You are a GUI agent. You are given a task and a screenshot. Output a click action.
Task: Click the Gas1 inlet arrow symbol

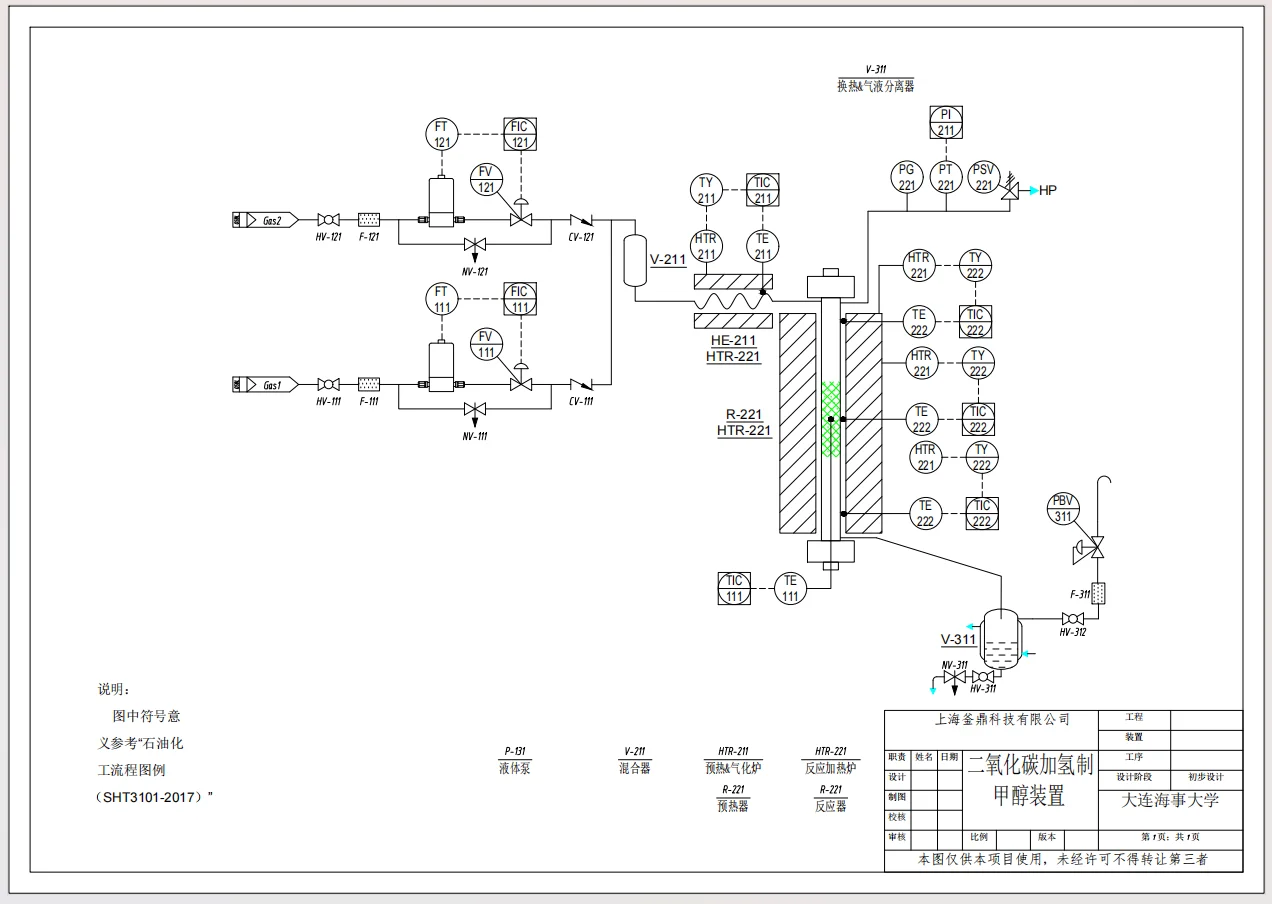click(265, 384)
